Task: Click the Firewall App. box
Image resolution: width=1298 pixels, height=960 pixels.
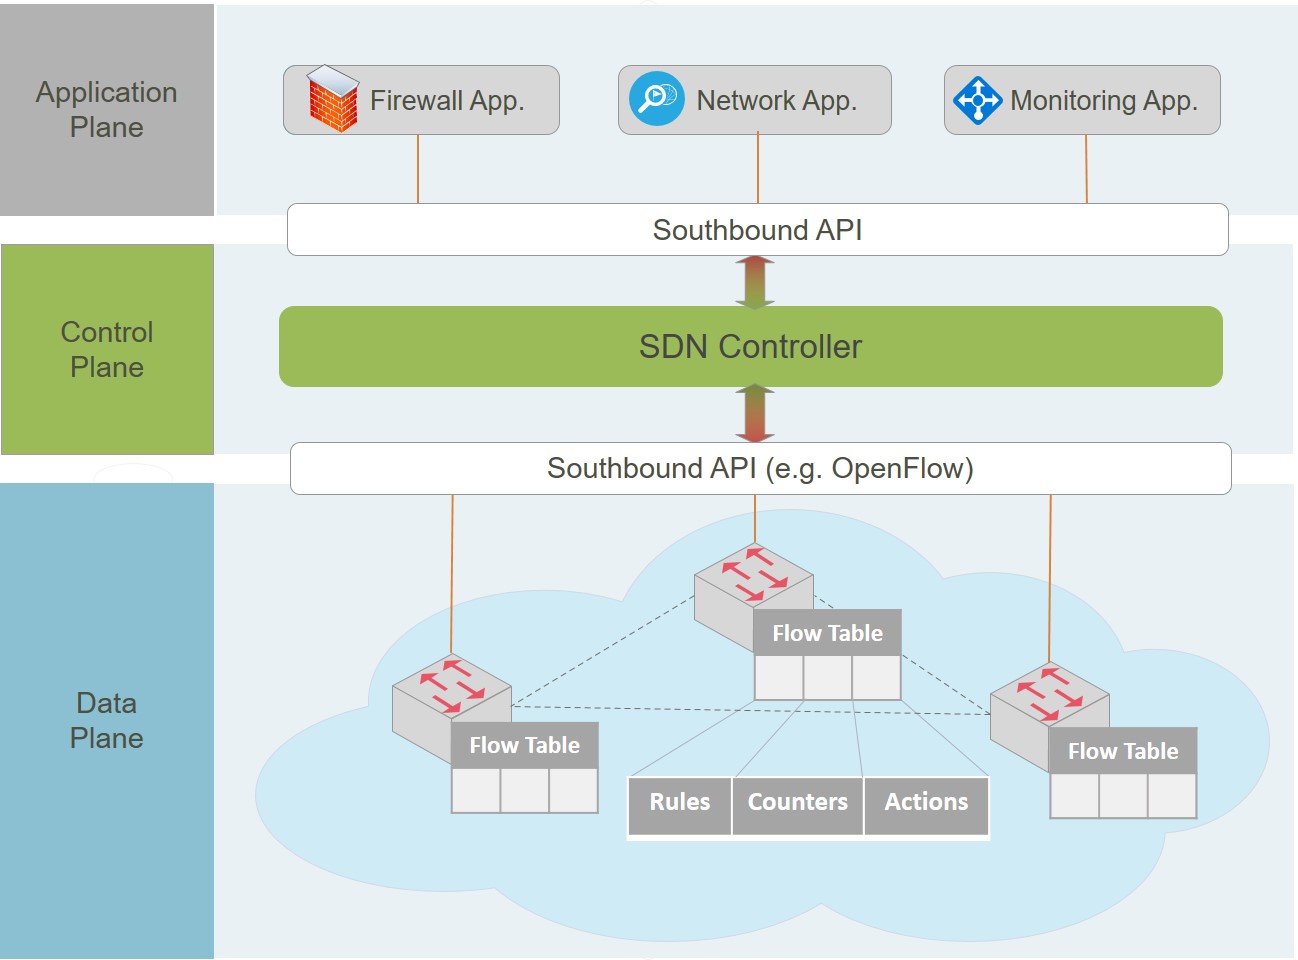Action: coord(421,100)
